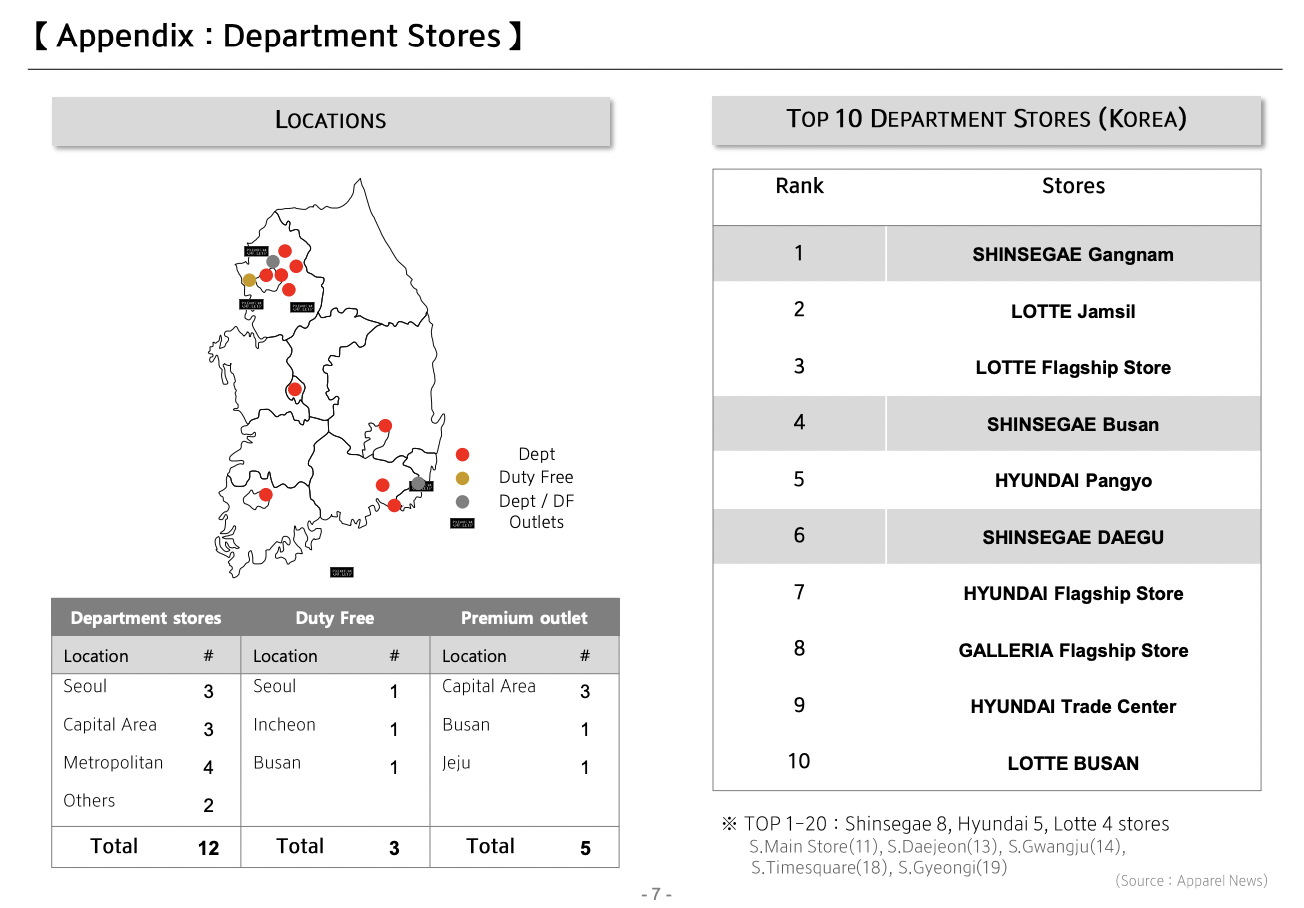Select the LOCATIONS section header
This screenshot has width=1304, height=908.
pos(331,121)
